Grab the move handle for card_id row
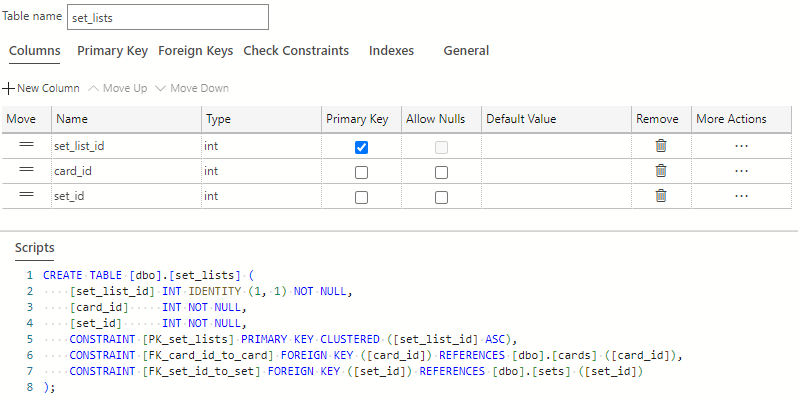Image resolution: width=798 pixels, height=397 pixels. pyautogui.click(x=26, y=169)
